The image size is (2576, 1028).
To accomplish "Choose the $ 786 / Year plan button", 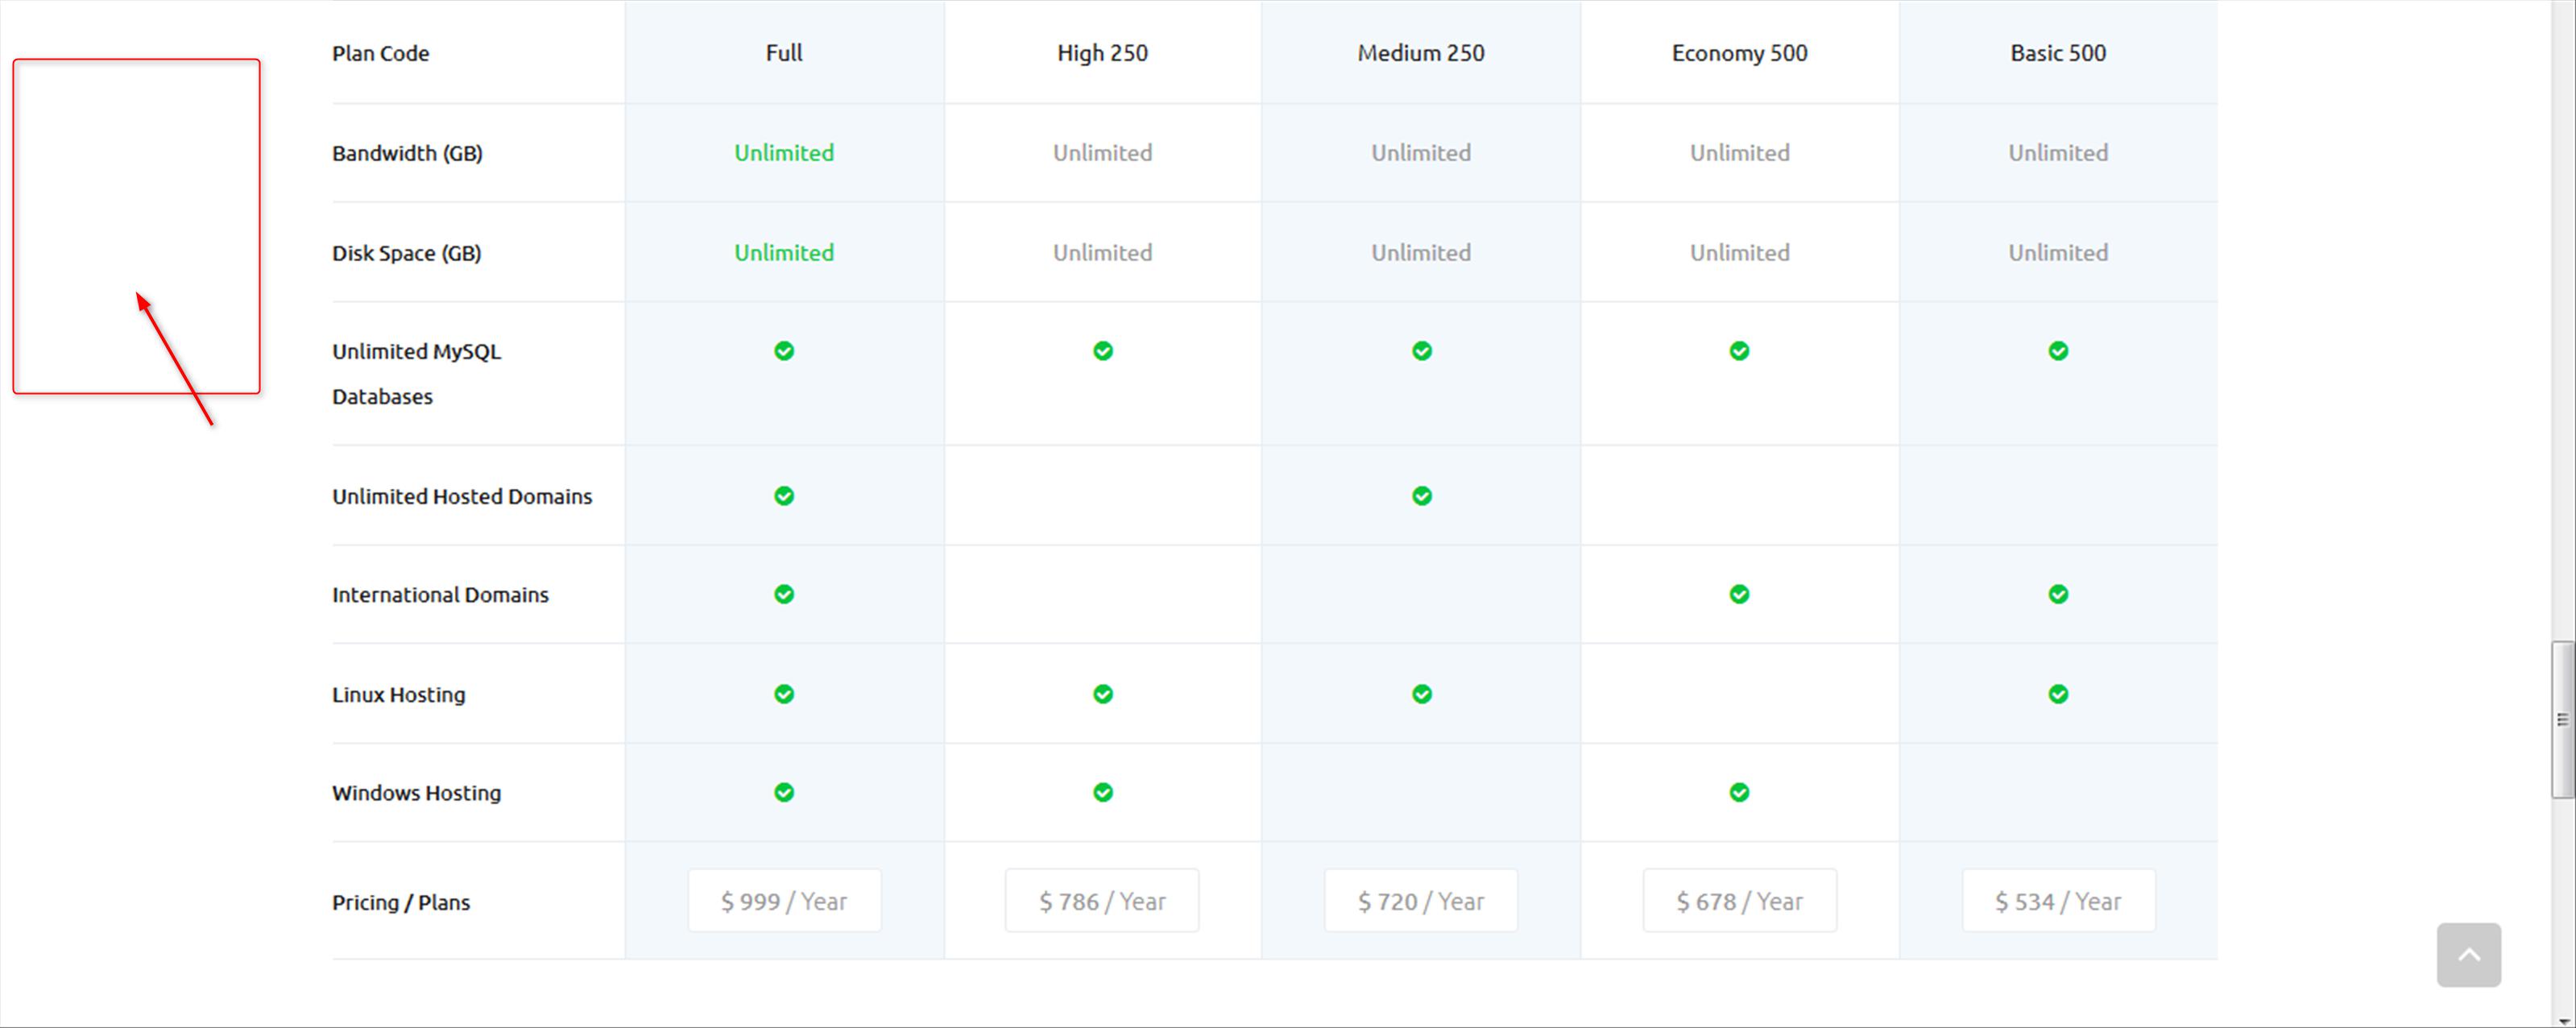I will 1102,901.
